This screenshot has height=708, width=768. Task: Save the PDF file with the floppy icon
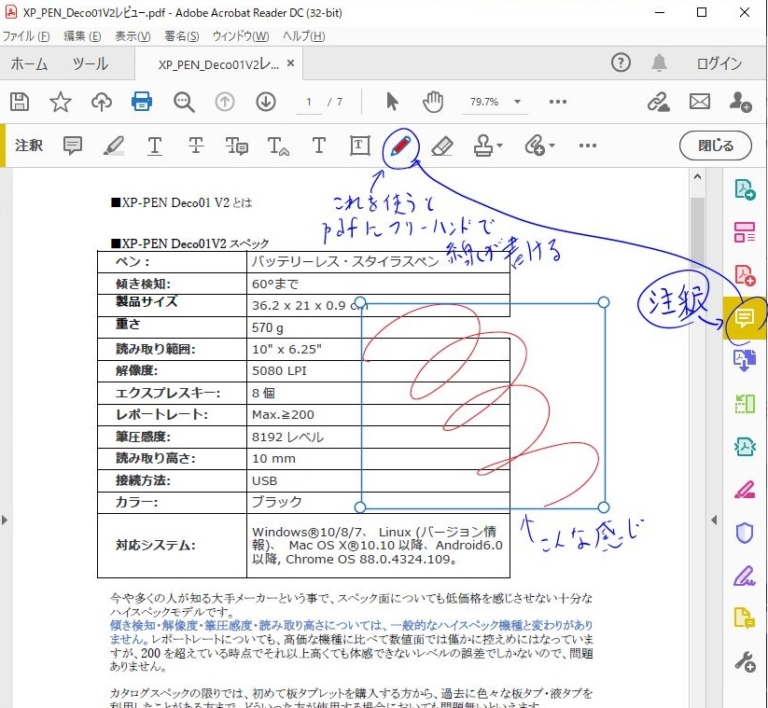20,102
